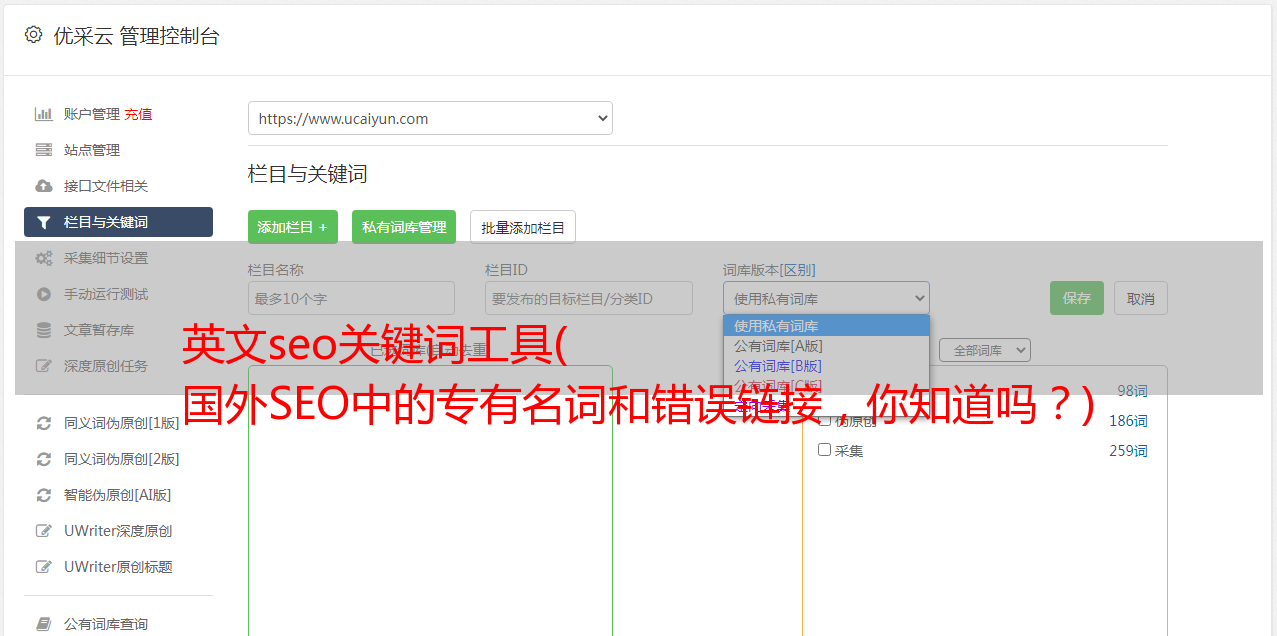The image size is (1277, 636).
Task: Click the 186词 count
Action: click(1128, 421)
